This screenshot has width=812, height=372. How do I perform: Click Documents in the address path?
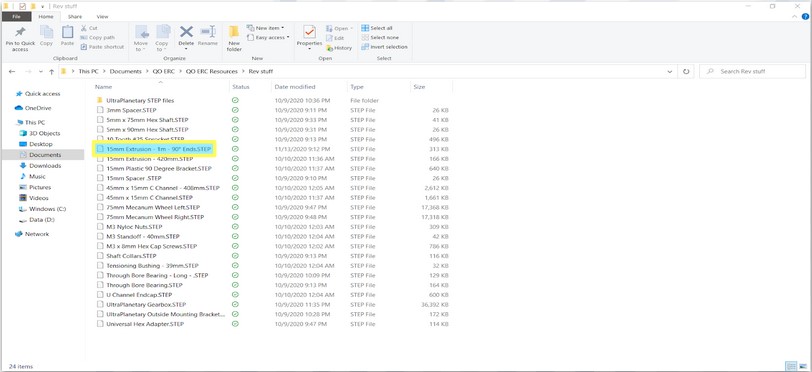125,71
